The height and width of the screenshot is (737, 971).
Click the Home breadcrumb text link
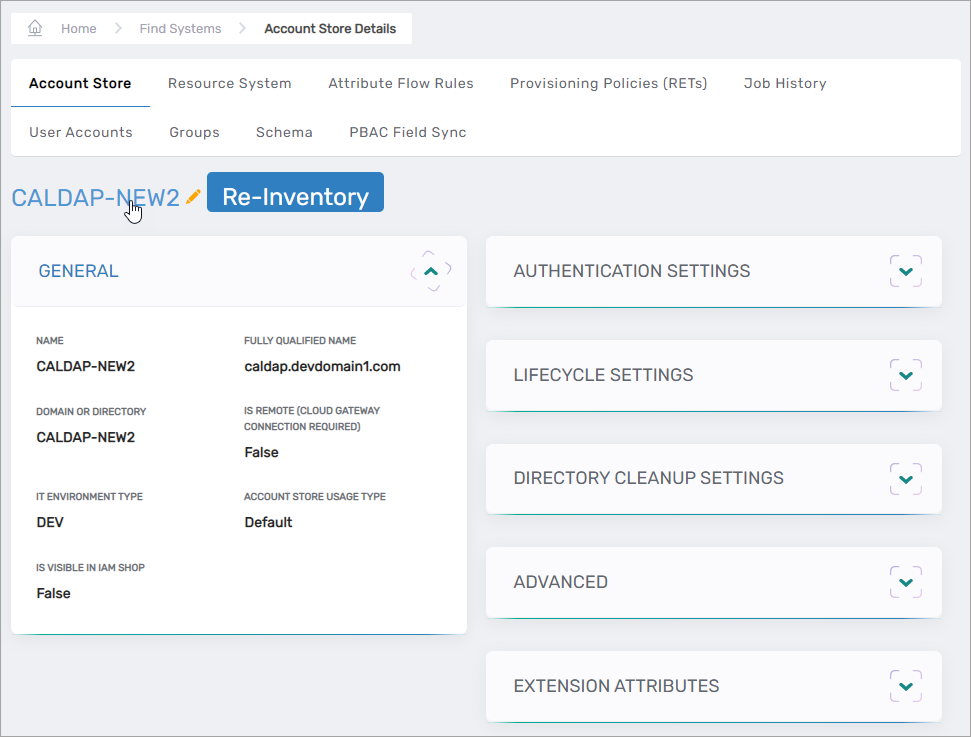coord(78,28)
